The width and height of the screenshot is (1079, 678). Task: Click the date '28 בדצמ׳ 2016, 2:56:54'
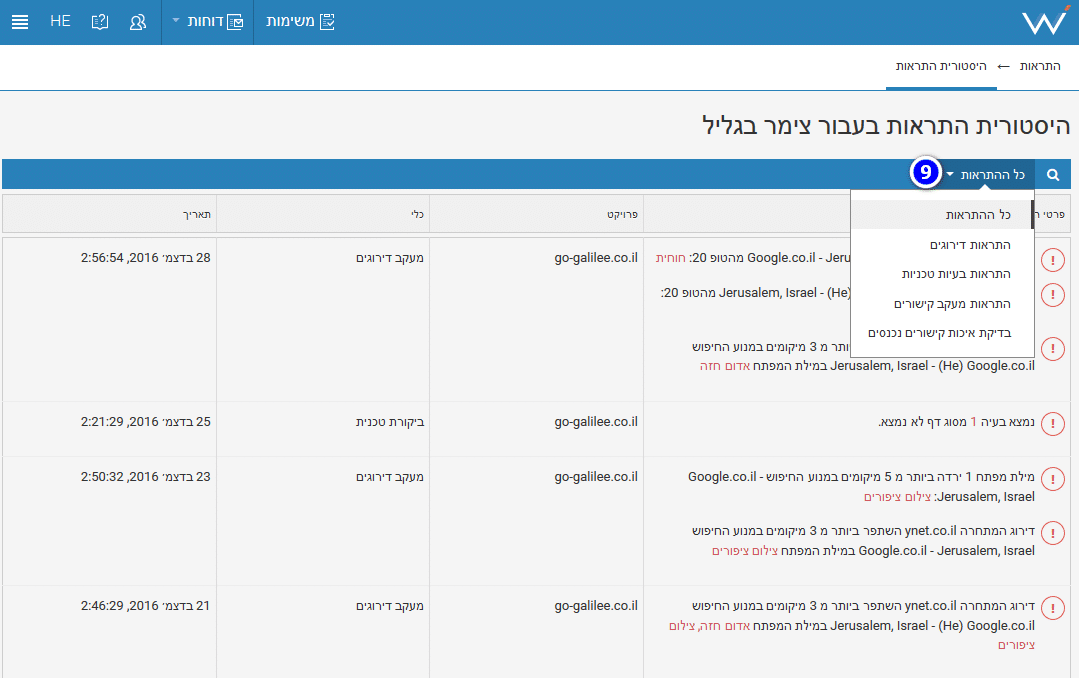[x=145, y=258]
